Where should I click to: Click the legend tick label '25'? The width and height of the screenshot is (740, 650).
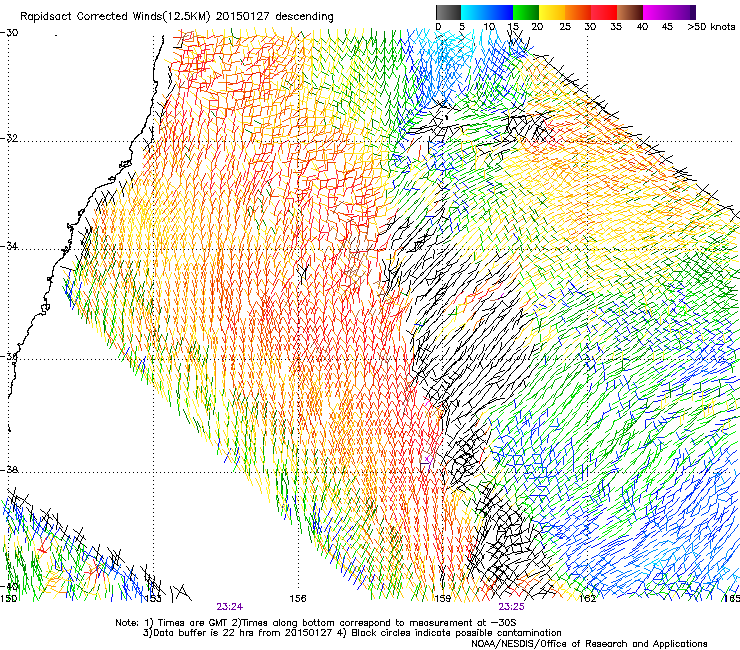565,27
